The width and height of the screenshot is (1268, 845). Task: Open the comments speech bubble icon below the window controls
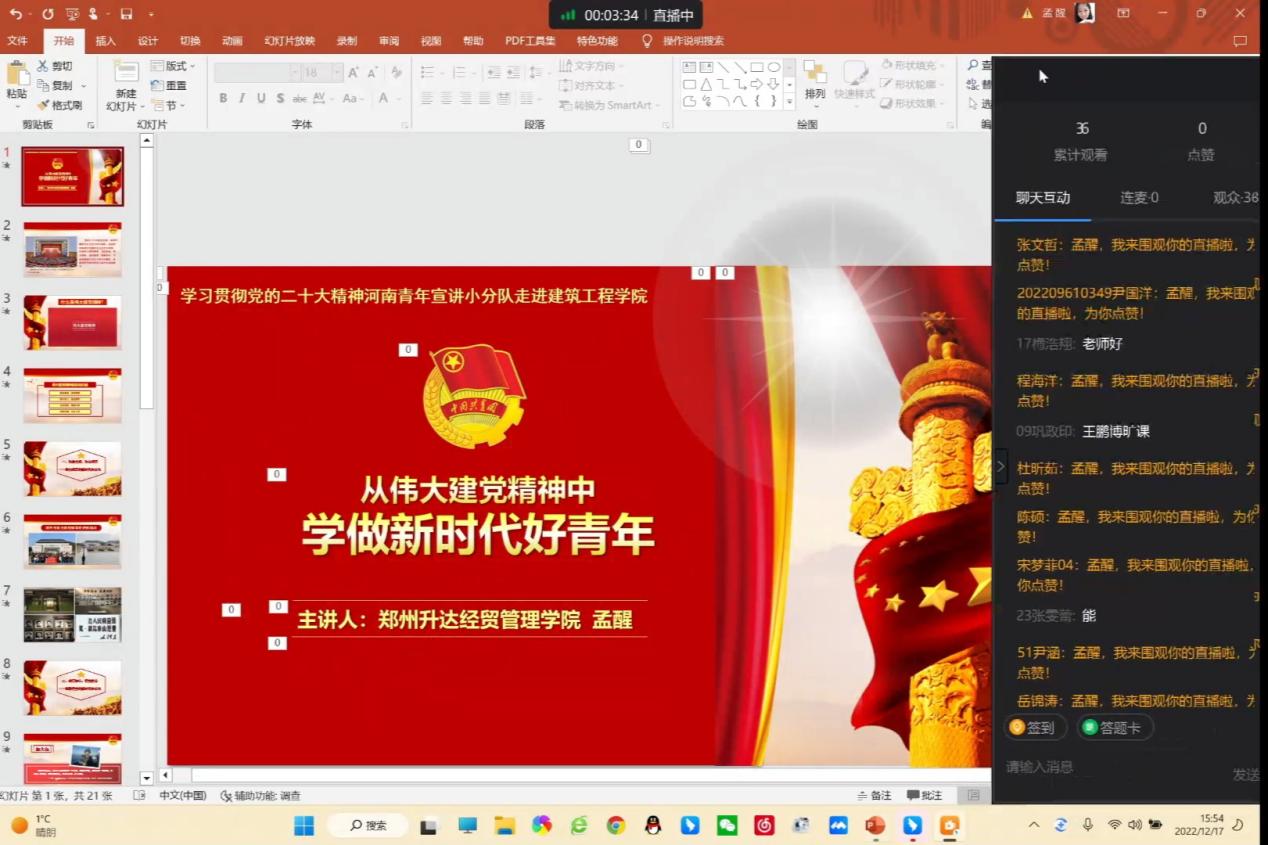click(x=1240, y=41)
